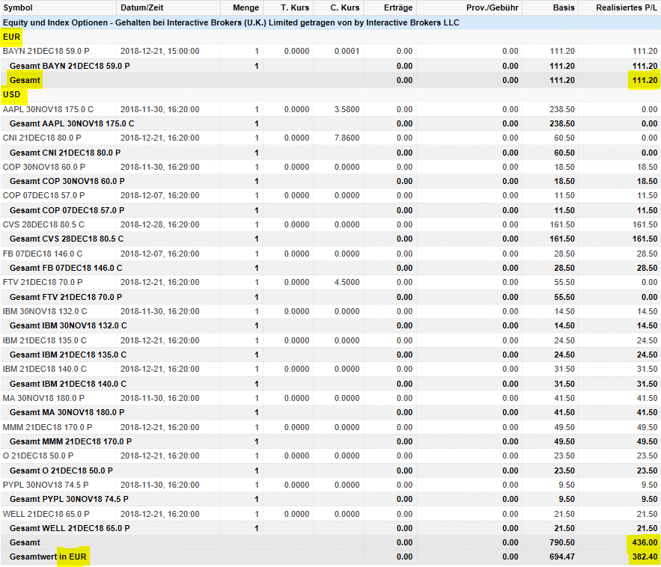
Task: Select the AAPL 30NOV18 175.0 C symbol
Action: (48, 109)
